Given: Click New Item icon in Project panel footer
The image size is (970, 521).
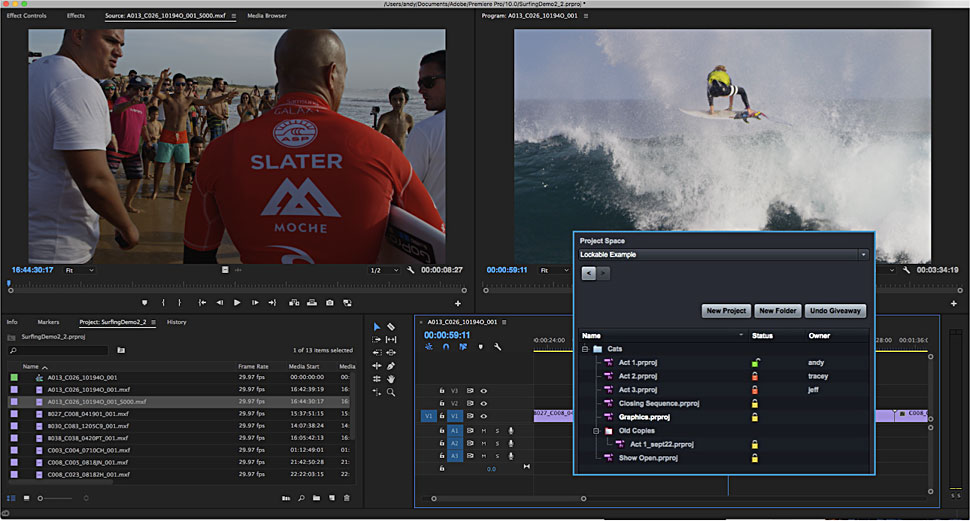Looking at the screenshot, I should point(332,498).
